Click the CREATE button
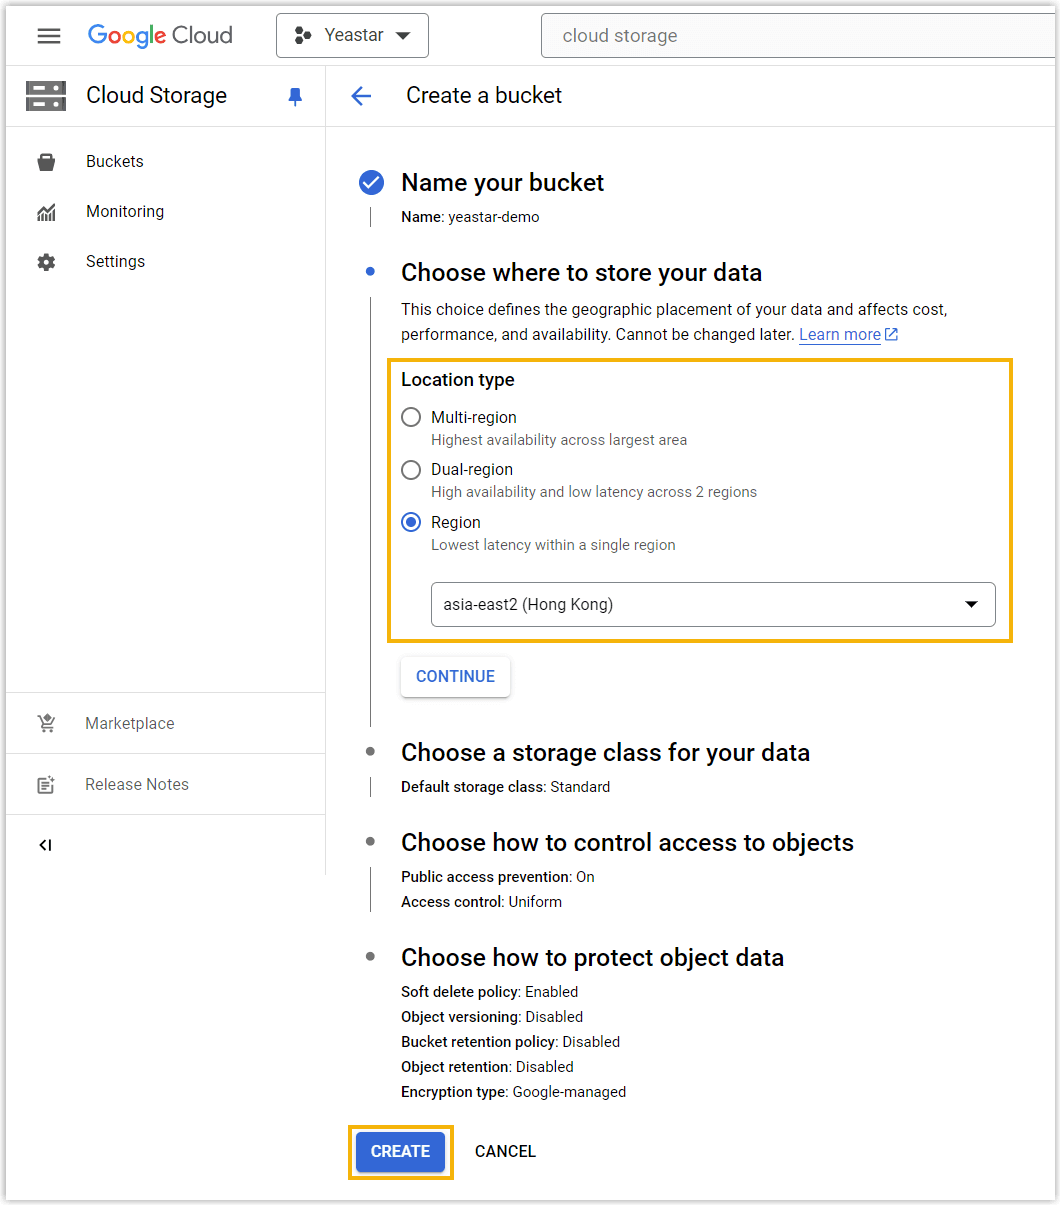The width and height of the screenshot is (1061, 1206). [x=400, y=1151]
